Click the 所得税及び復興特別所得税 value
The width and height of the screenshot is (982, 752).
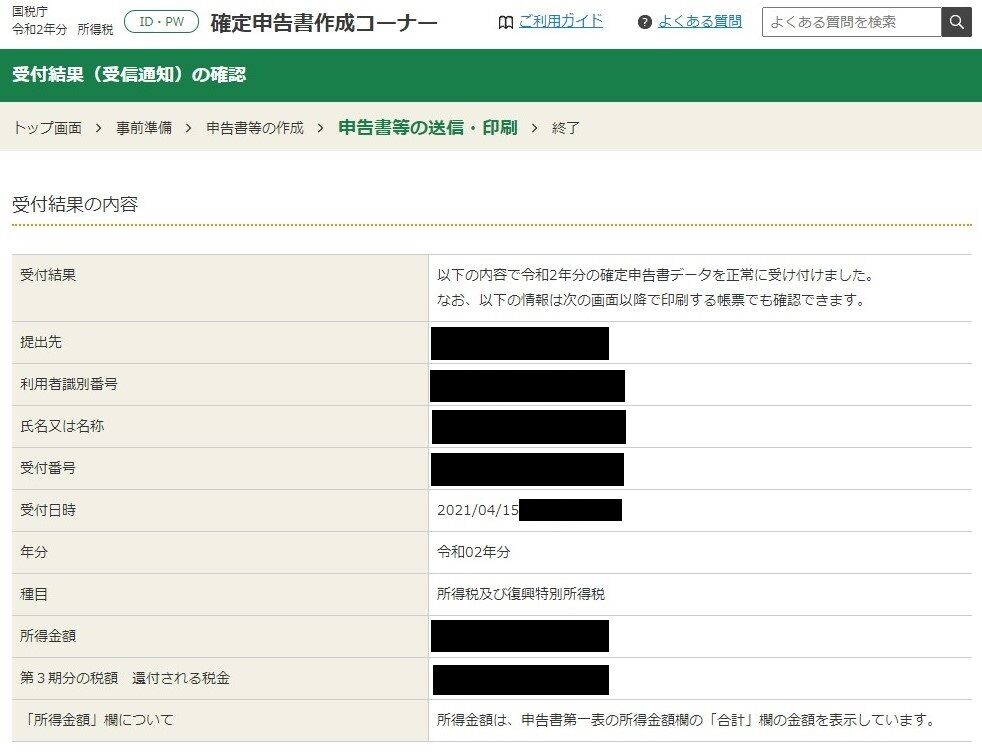point(521,594)
